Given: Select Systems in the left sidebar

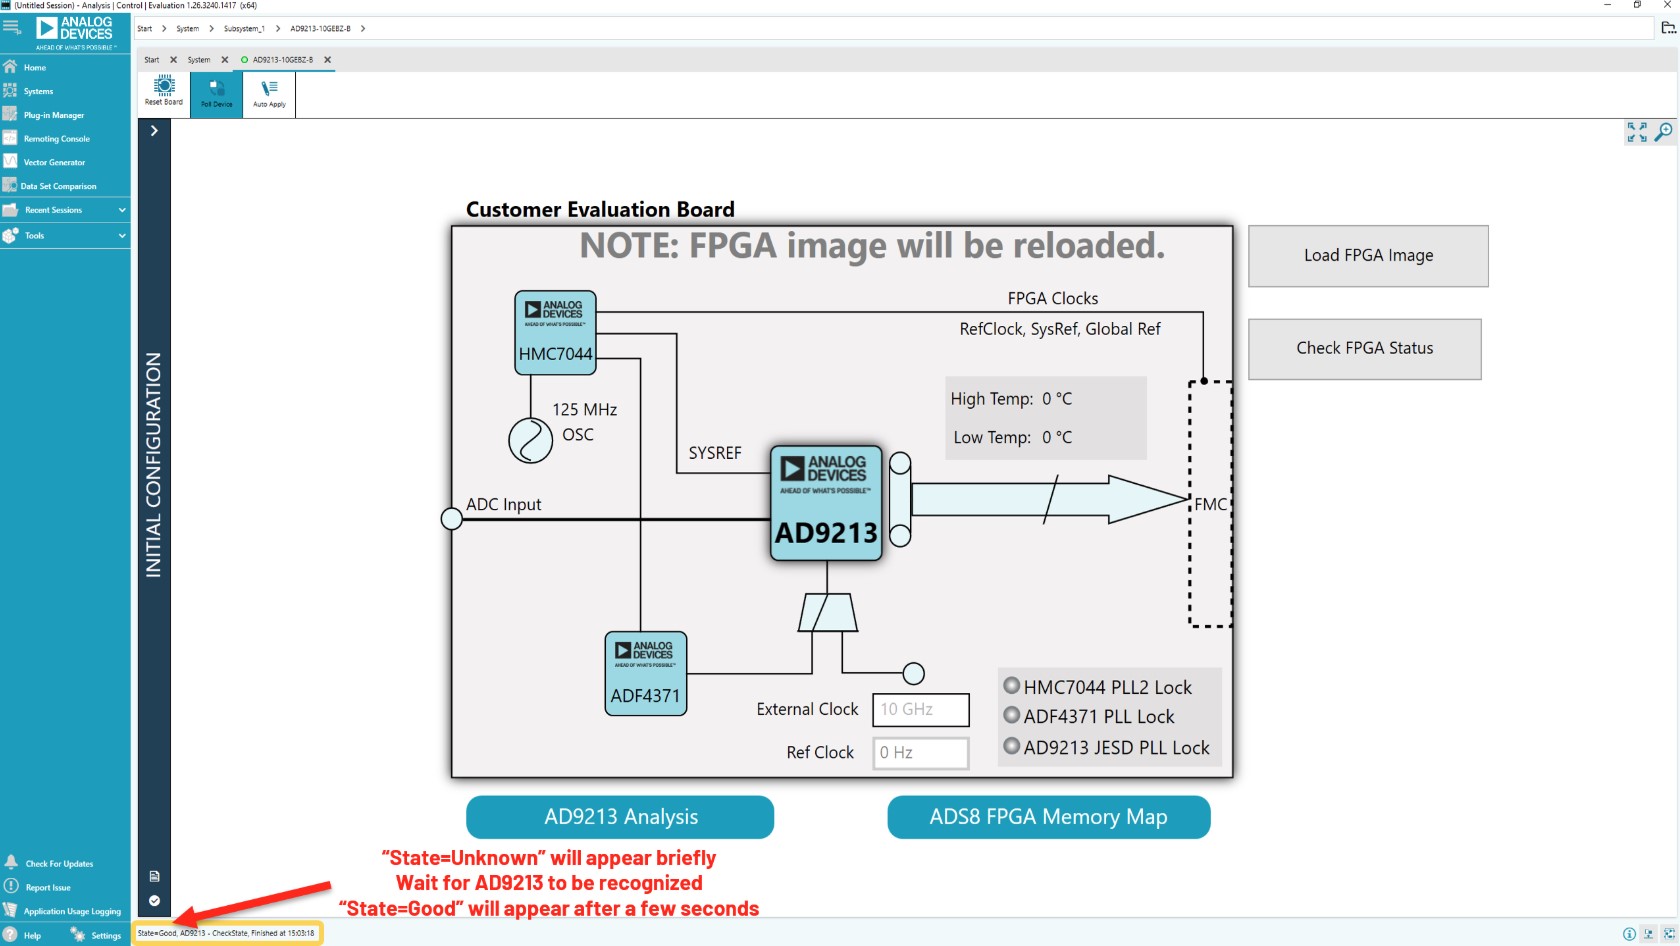Looking at the screenshot, I should point(37,91).
